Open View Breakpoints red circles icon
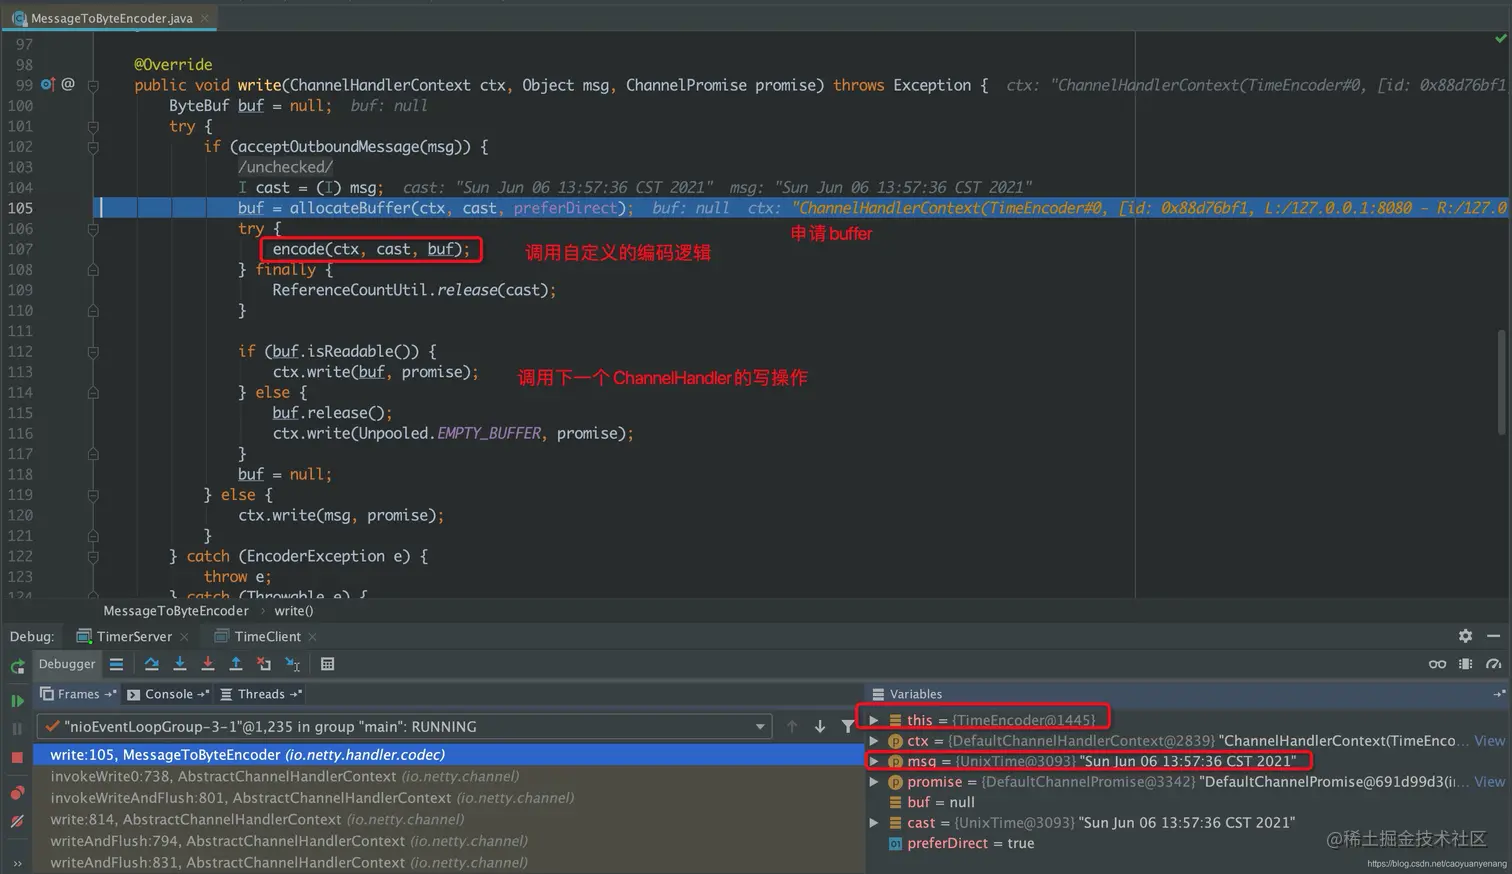Screen dimensions: 1512x874 (x=17, y=793)
